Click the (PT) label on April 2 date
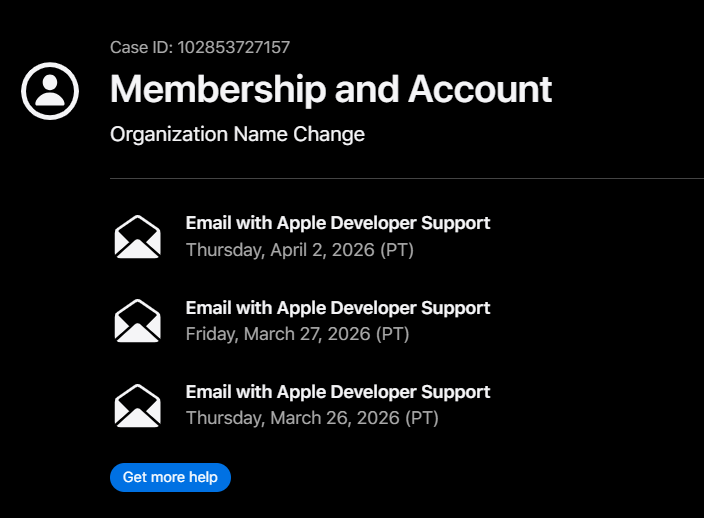This screenshot has width=704, height=518. pyautogui.click(x=395, y=249)
